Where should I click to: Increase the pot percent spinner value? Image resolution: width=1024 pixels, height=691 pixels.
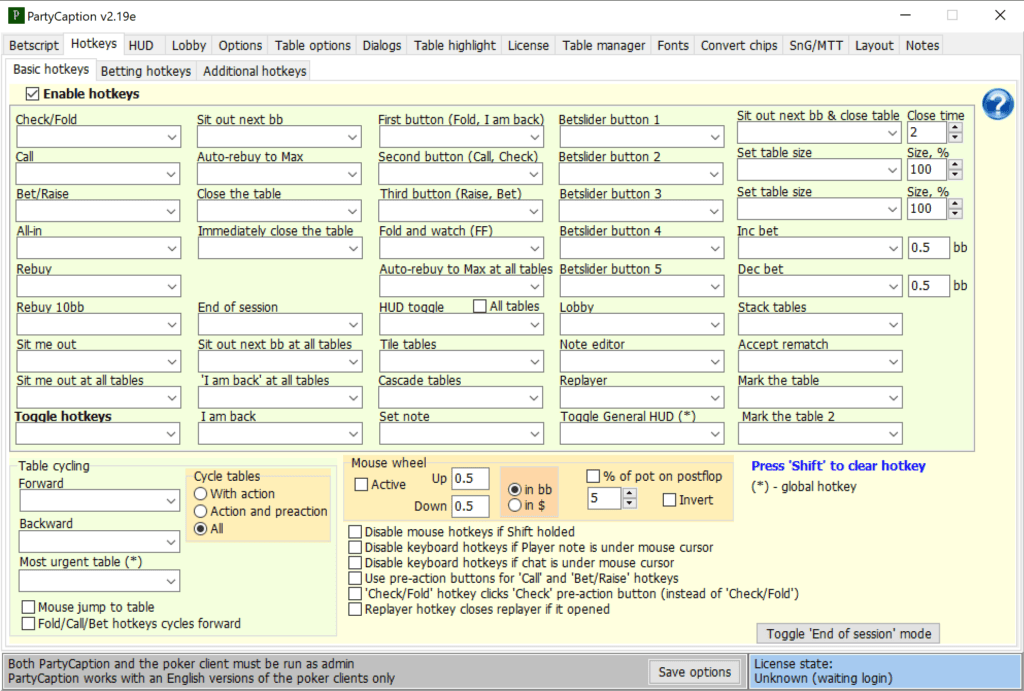tap(630, 494)
